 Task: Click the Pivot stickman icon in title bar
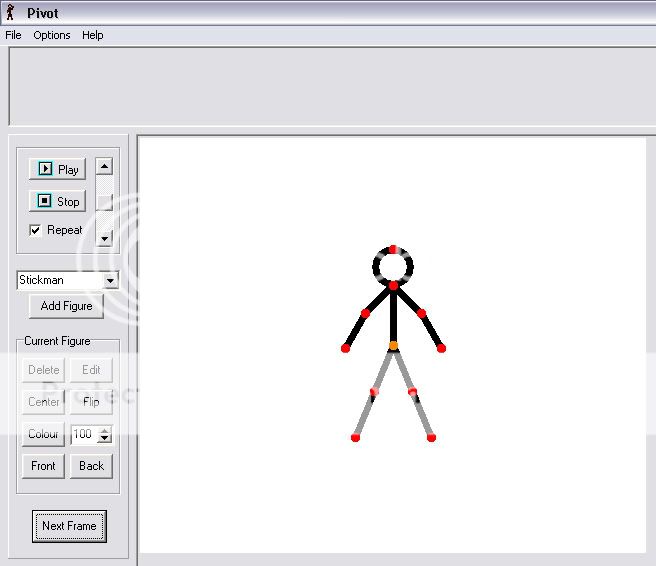11,12
